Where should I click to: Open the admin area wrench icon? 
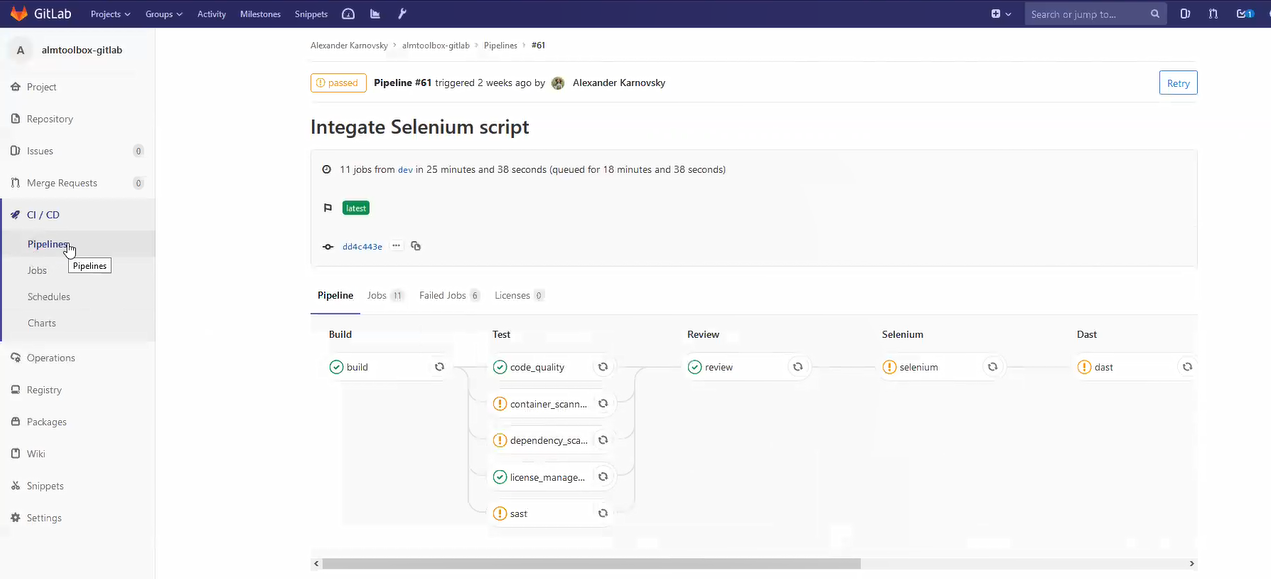click(402, 14)
